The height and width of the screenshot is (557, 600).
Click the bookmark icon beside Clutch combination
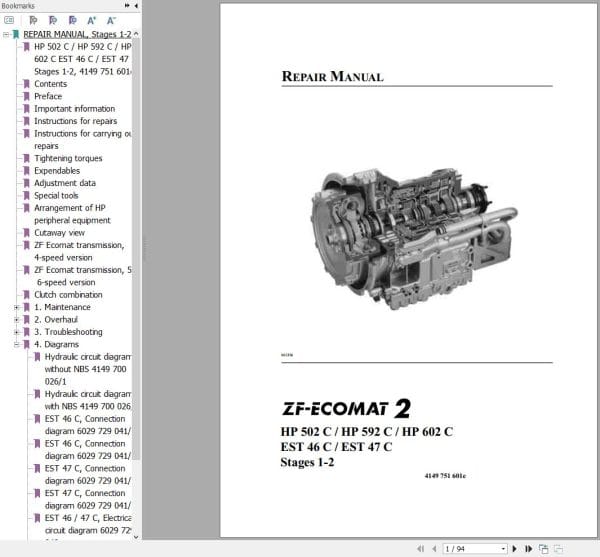tap(26, 295)
